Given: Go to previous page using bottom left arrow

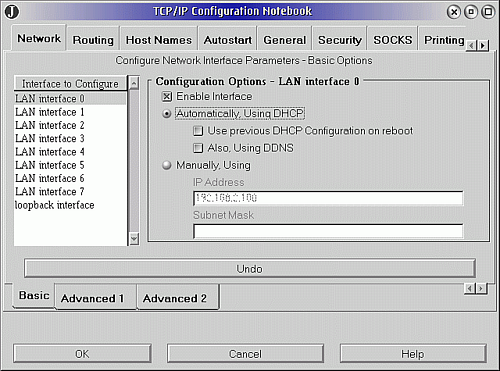Looking at the screenshot, I should pos(469,288).
